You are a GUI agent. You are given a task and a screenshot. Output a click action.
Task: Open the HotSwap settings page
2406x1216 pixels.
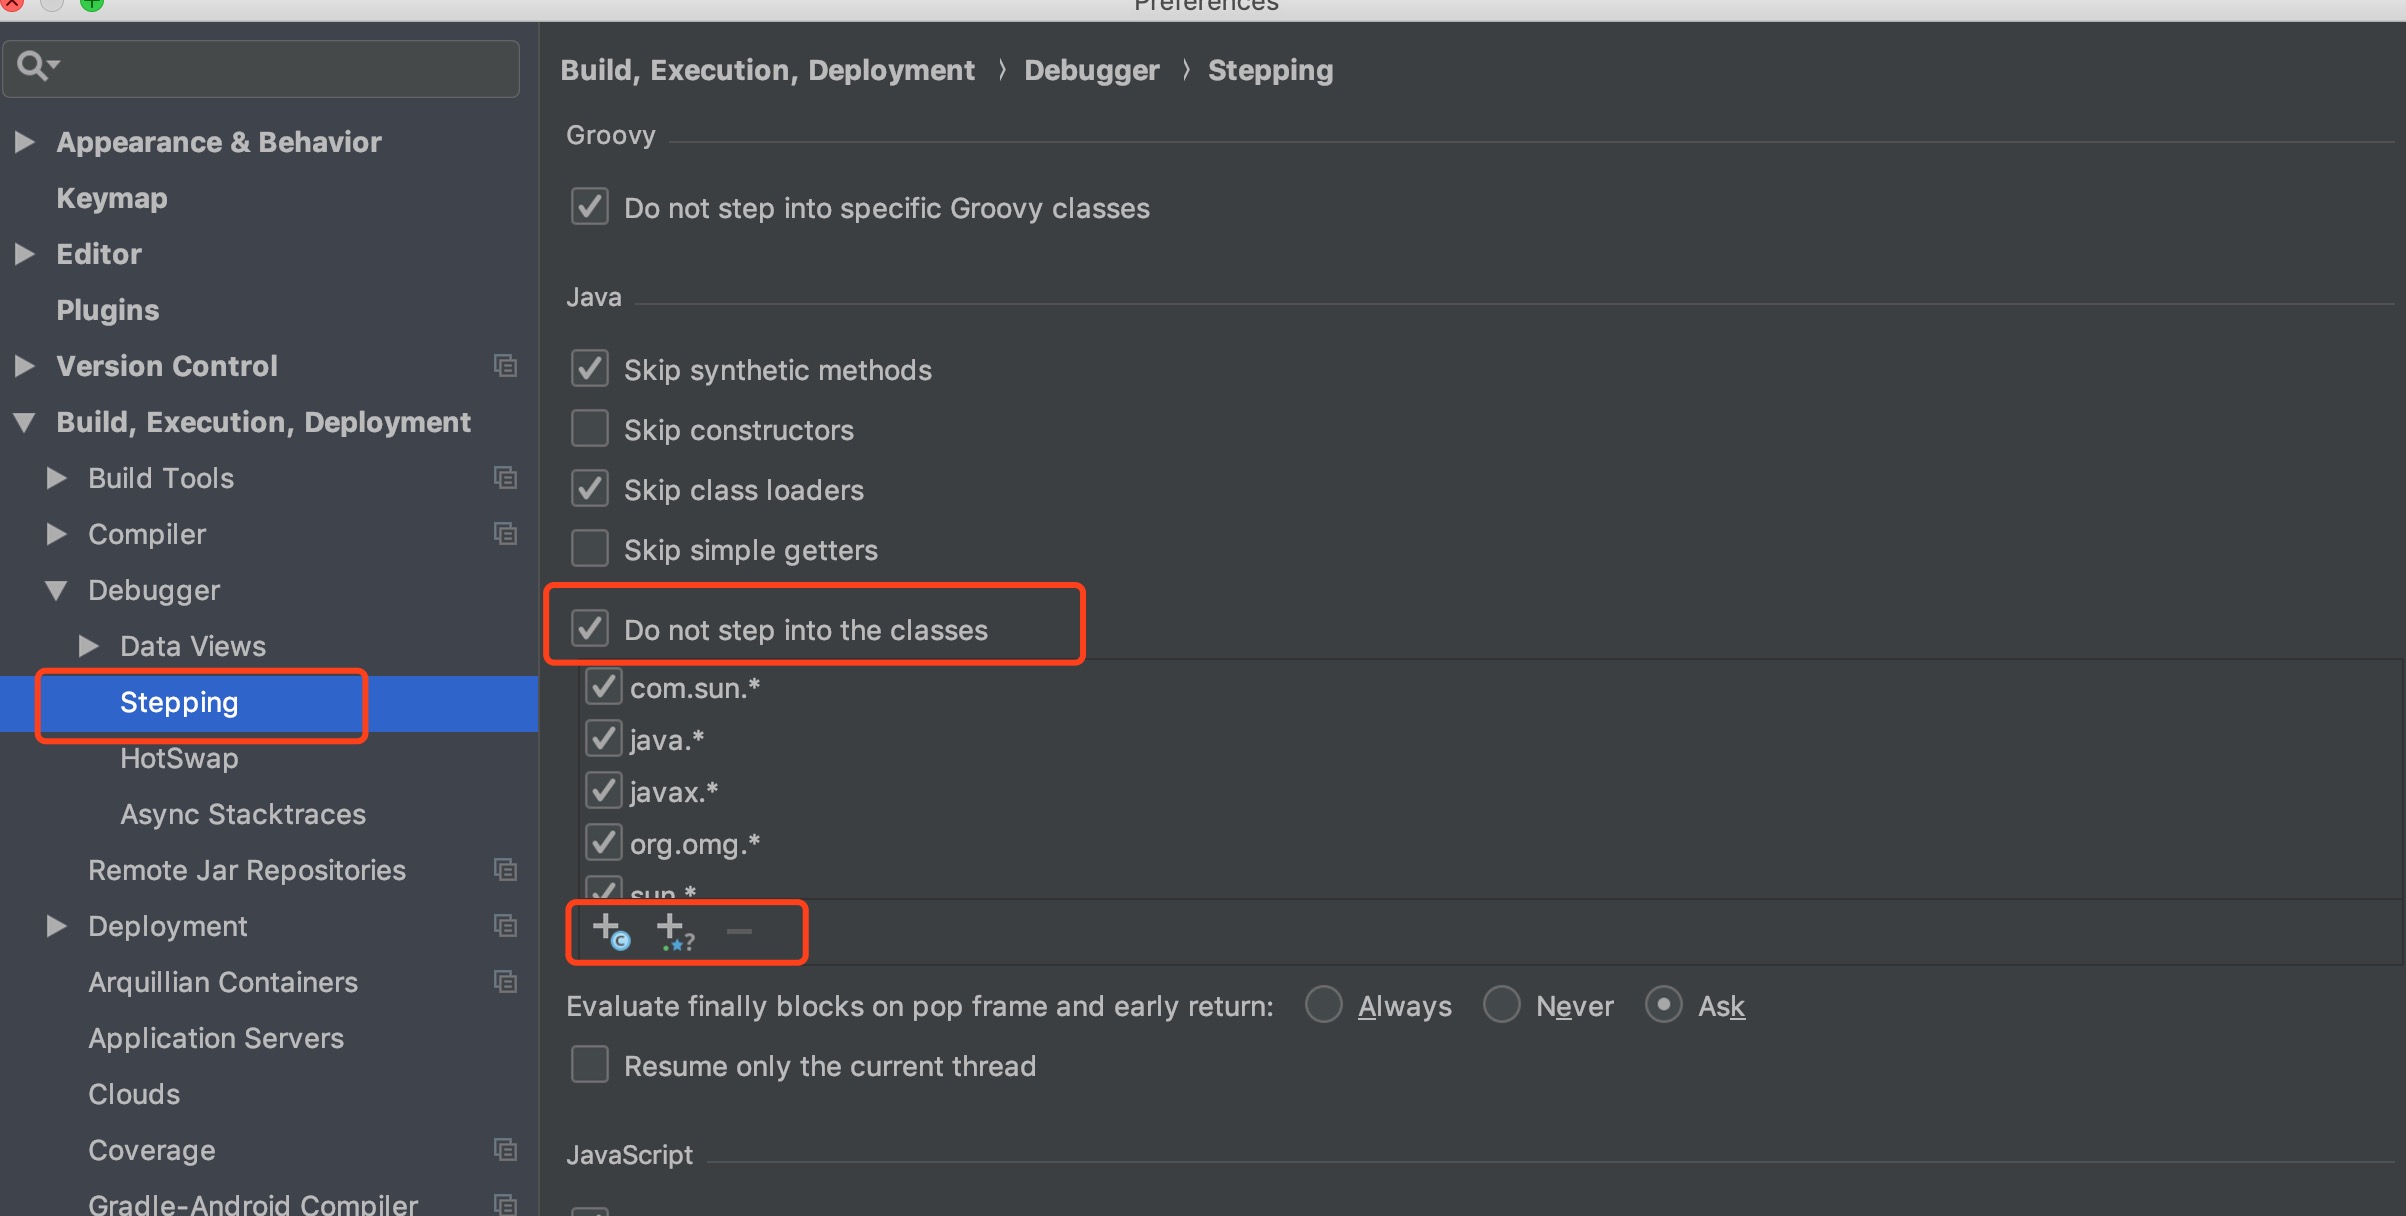(x=179, y=758)
